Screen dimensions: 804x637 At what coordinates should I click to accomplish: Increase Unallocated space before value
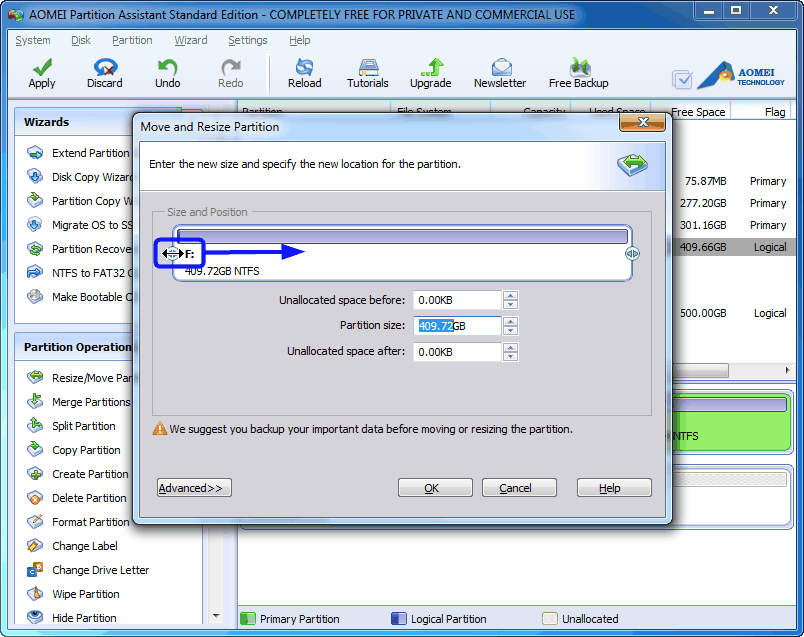tap(510, 295)
